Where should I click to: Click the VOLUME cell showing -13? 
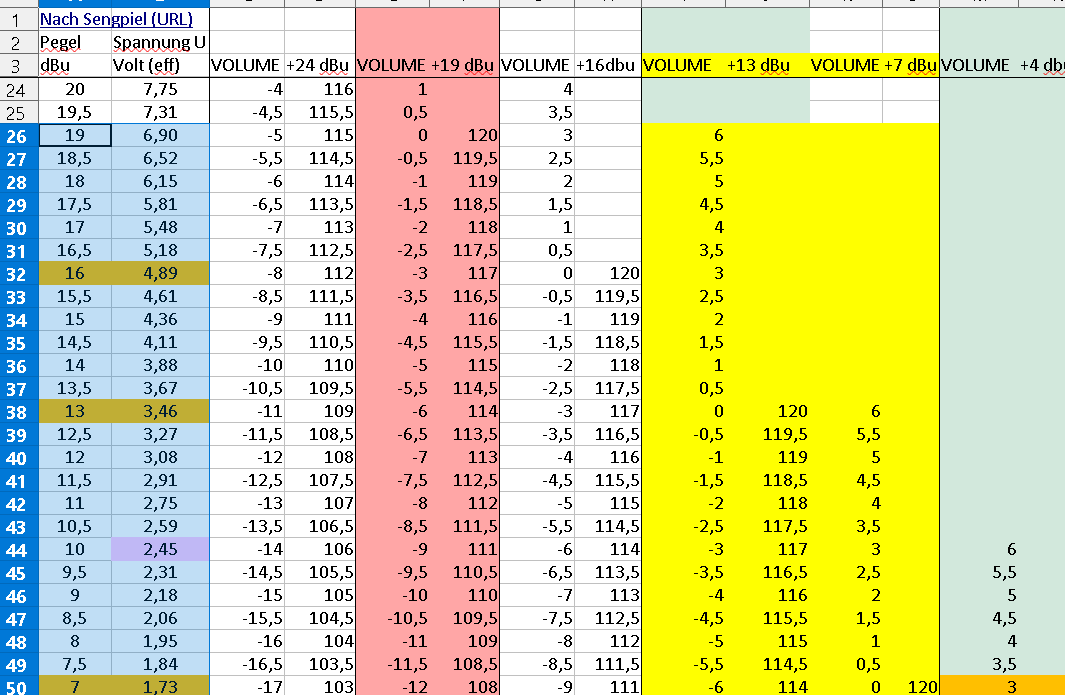(247, 503)
